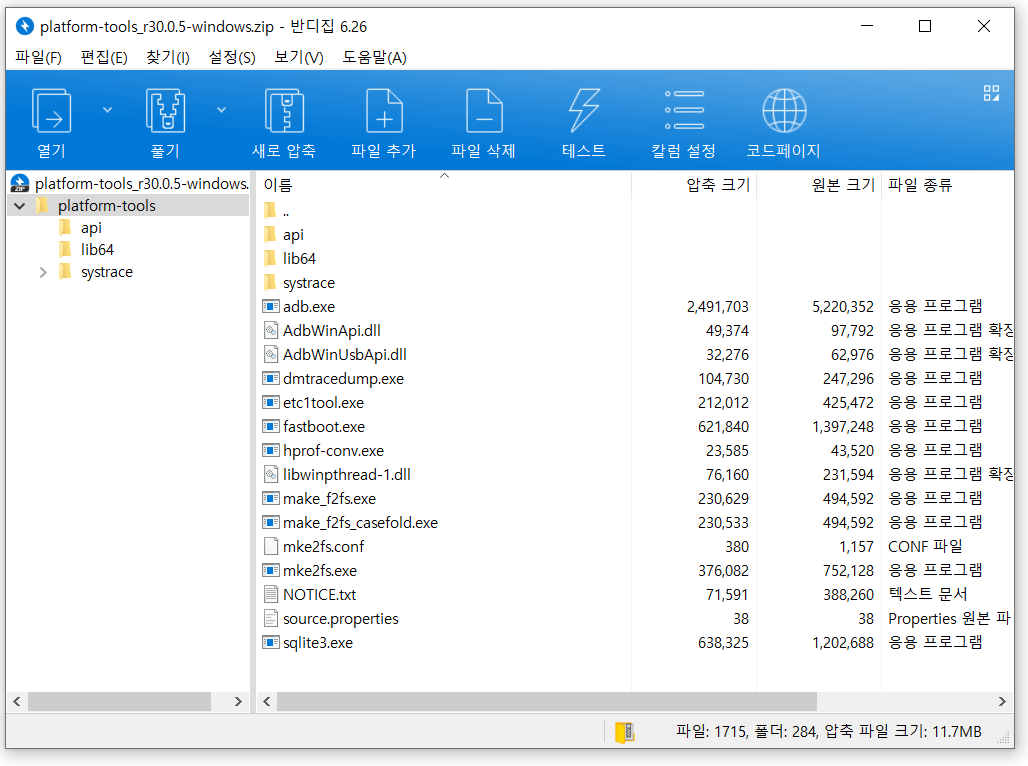Viewport: 1028px width, 766px height.
Task: Click the 5,220,352 original size value
Action: [842, 307]
